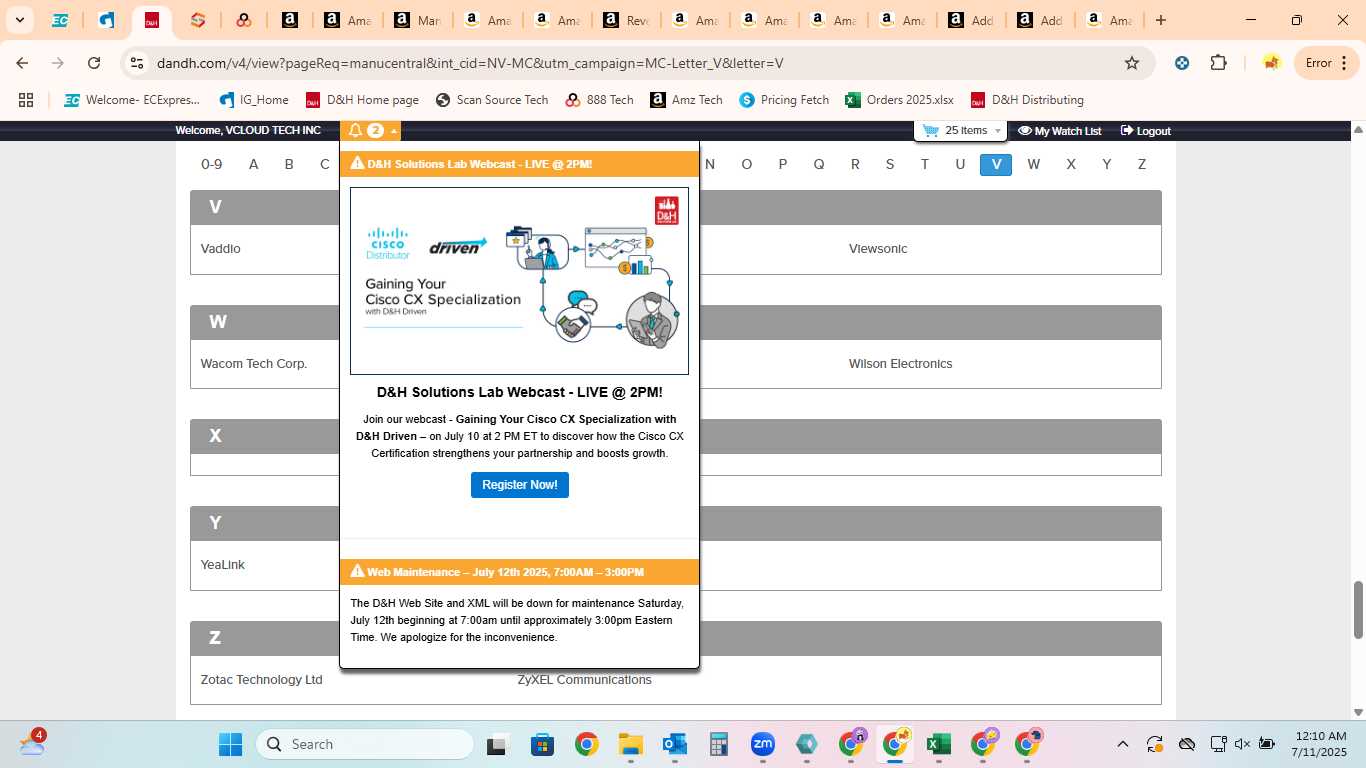Click the Register Now! button
Image resolution: width=1366 pixels, height=768 pixels.
(x=520, y=485)
